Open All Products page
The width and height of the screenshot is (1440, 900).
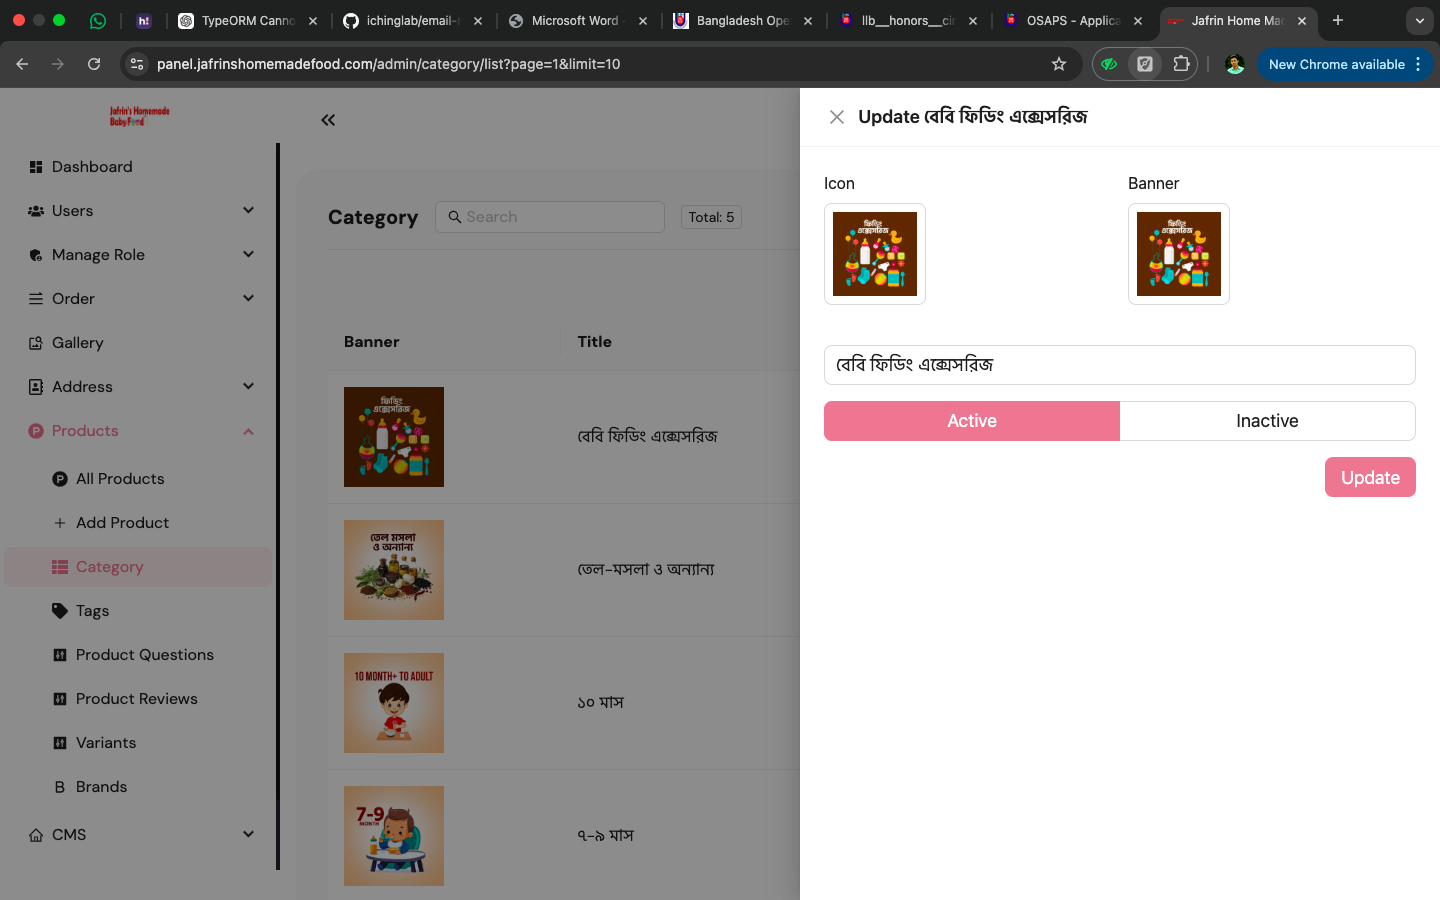pyautogui.click(x=120, y=479)
